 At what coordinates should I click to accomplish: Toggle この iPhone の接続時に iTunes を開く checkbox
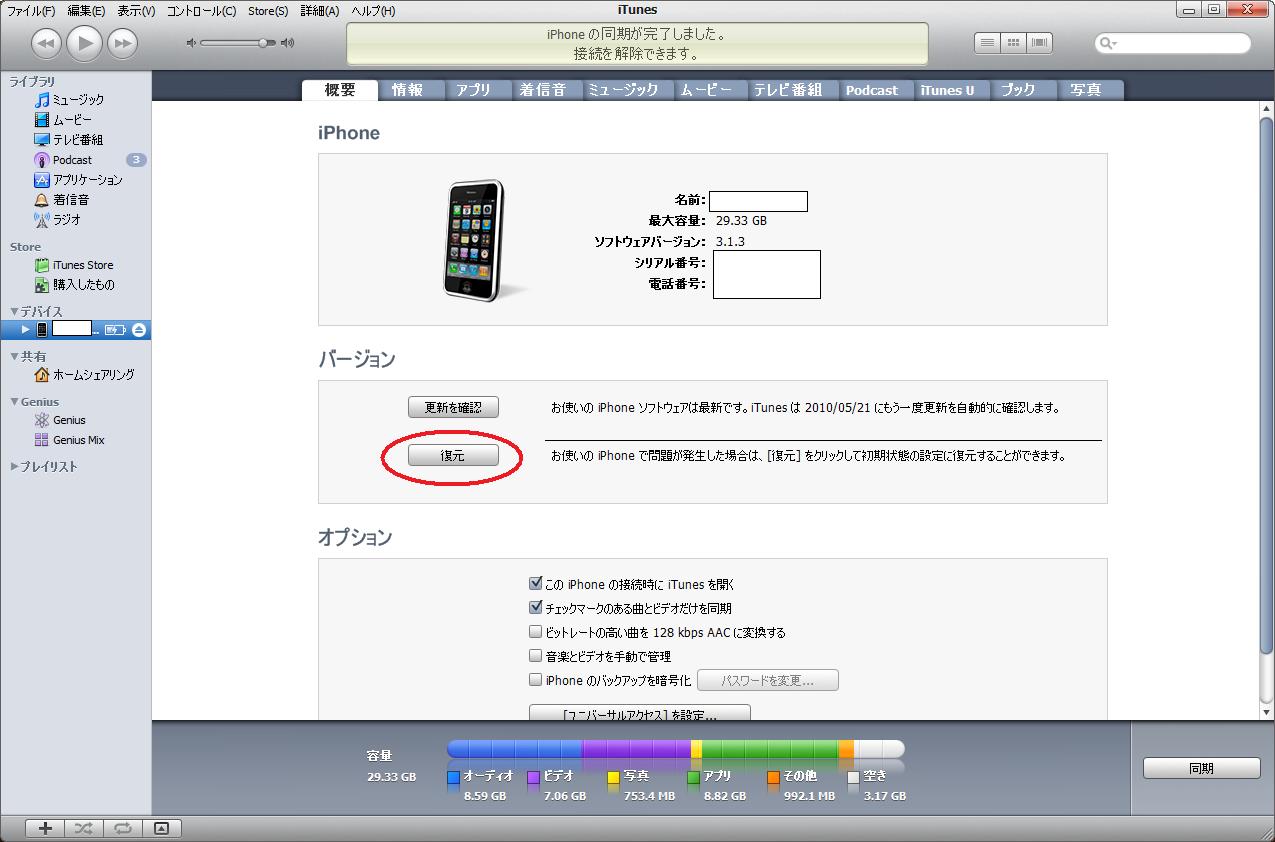click(536, 584)
